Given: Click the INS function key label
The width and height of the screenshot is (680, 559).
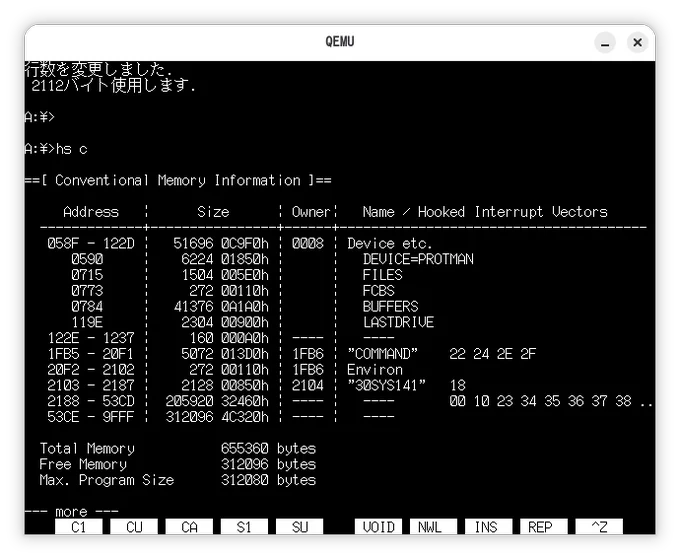Looking at the screenshot, I should (x=489, y=527).
